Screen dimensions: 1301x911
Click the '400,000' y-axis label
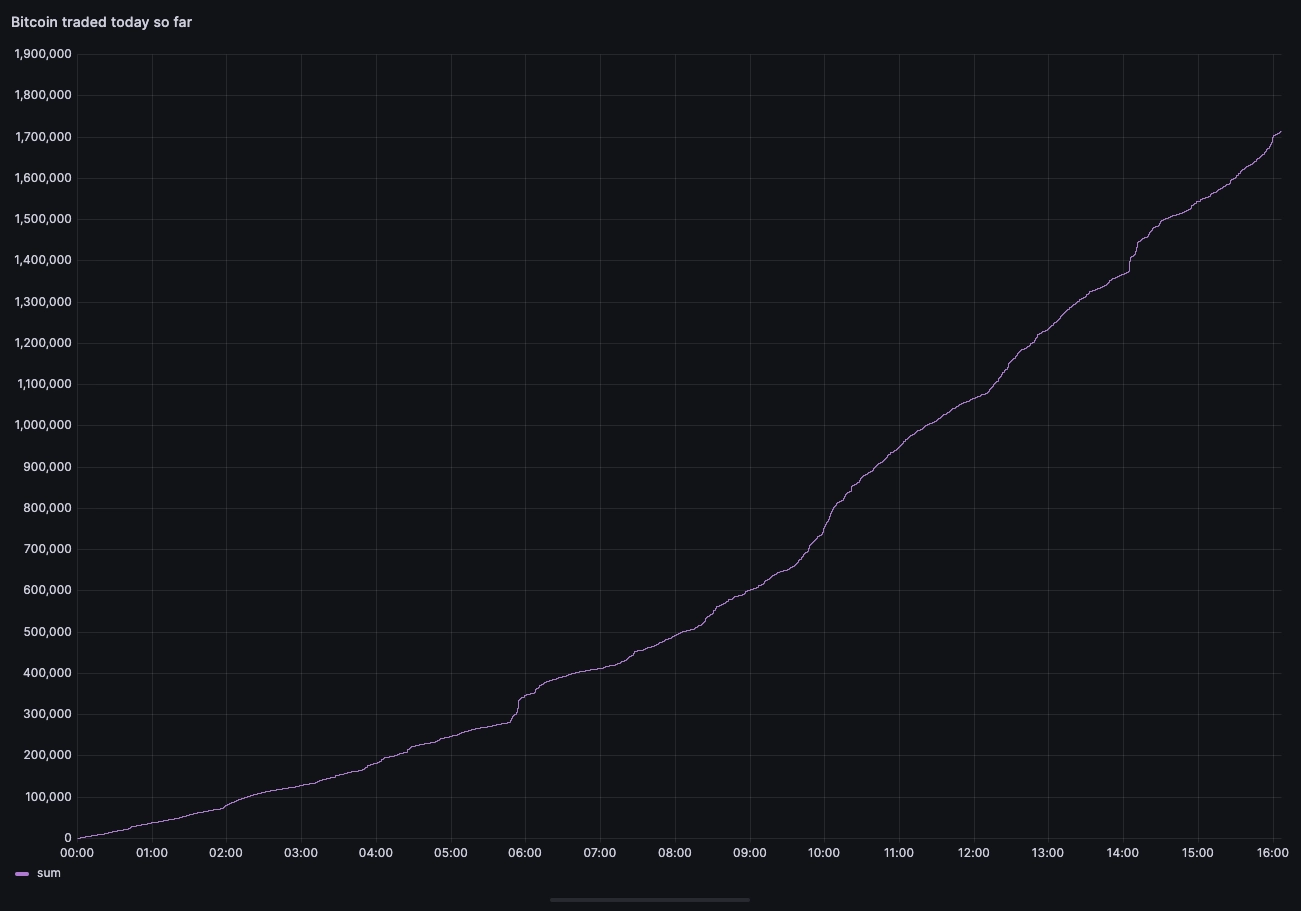coord(48,673)
